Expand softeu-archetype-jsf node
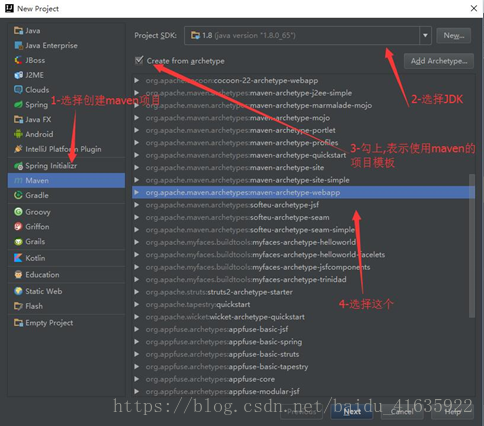Image resolution: width=484 pixels, height=426 pixels. click(136, 205)
